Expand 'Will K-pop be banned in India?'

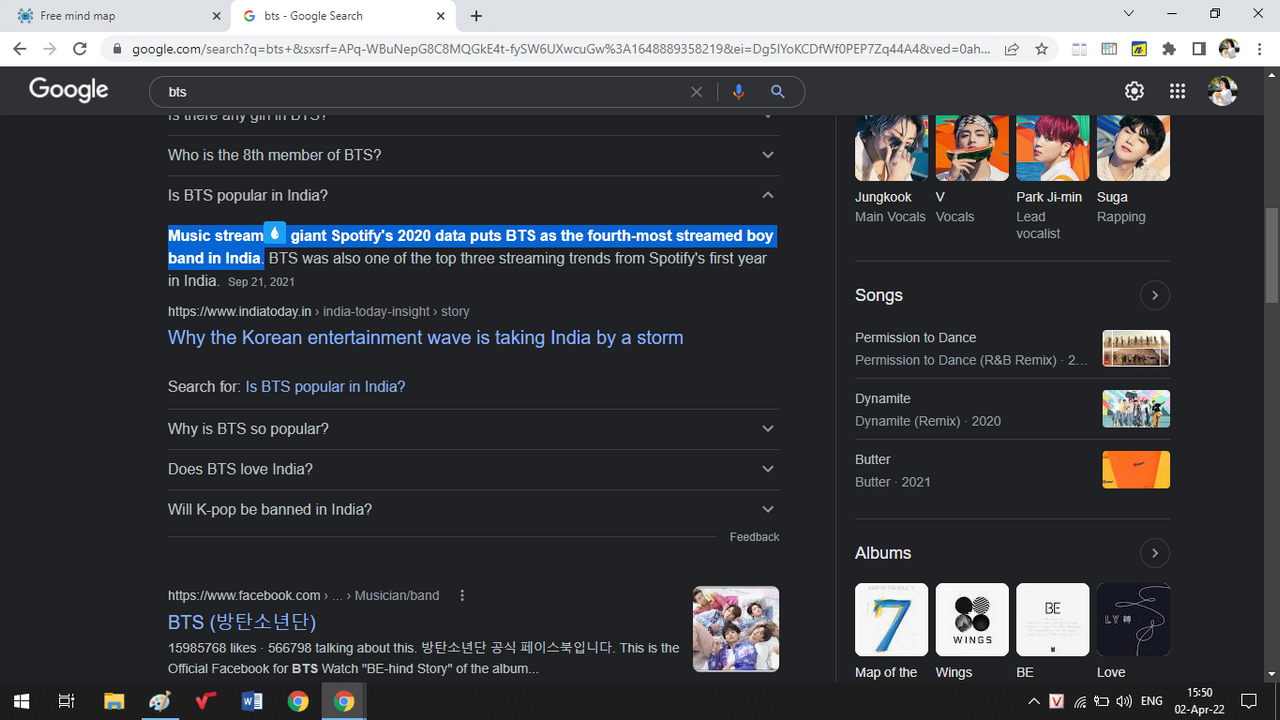tap(767, 510)
